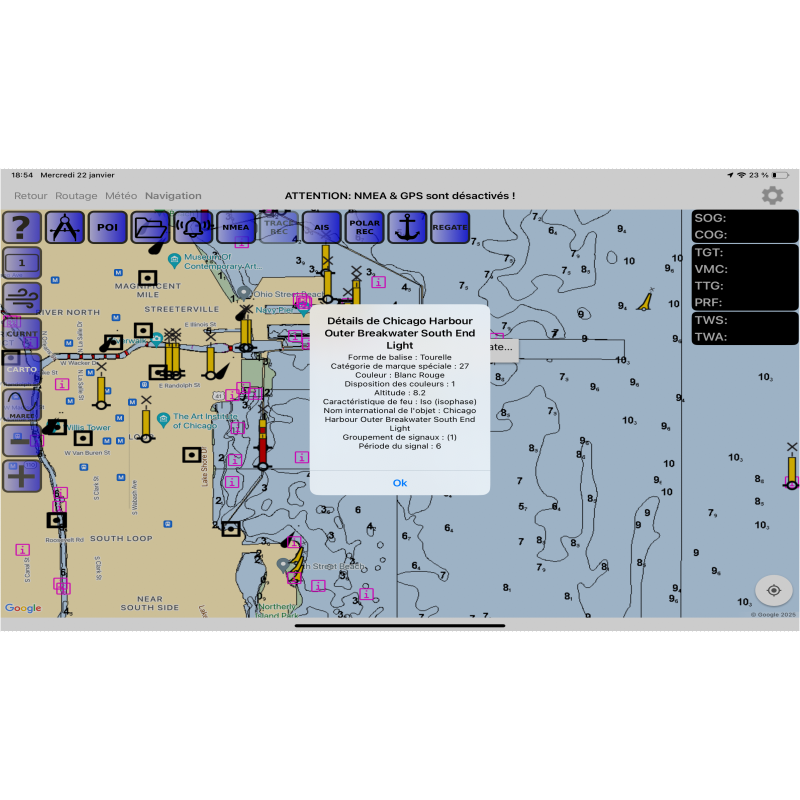
Task: Tap the alarm bell button
Action: tap(193, 228)
